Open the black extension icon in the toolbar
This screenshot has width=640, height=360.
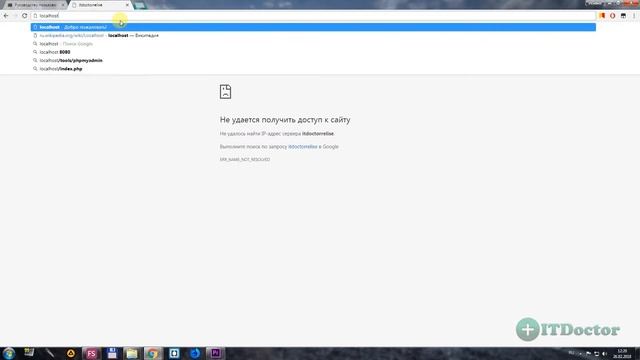(x=623, y=16)
